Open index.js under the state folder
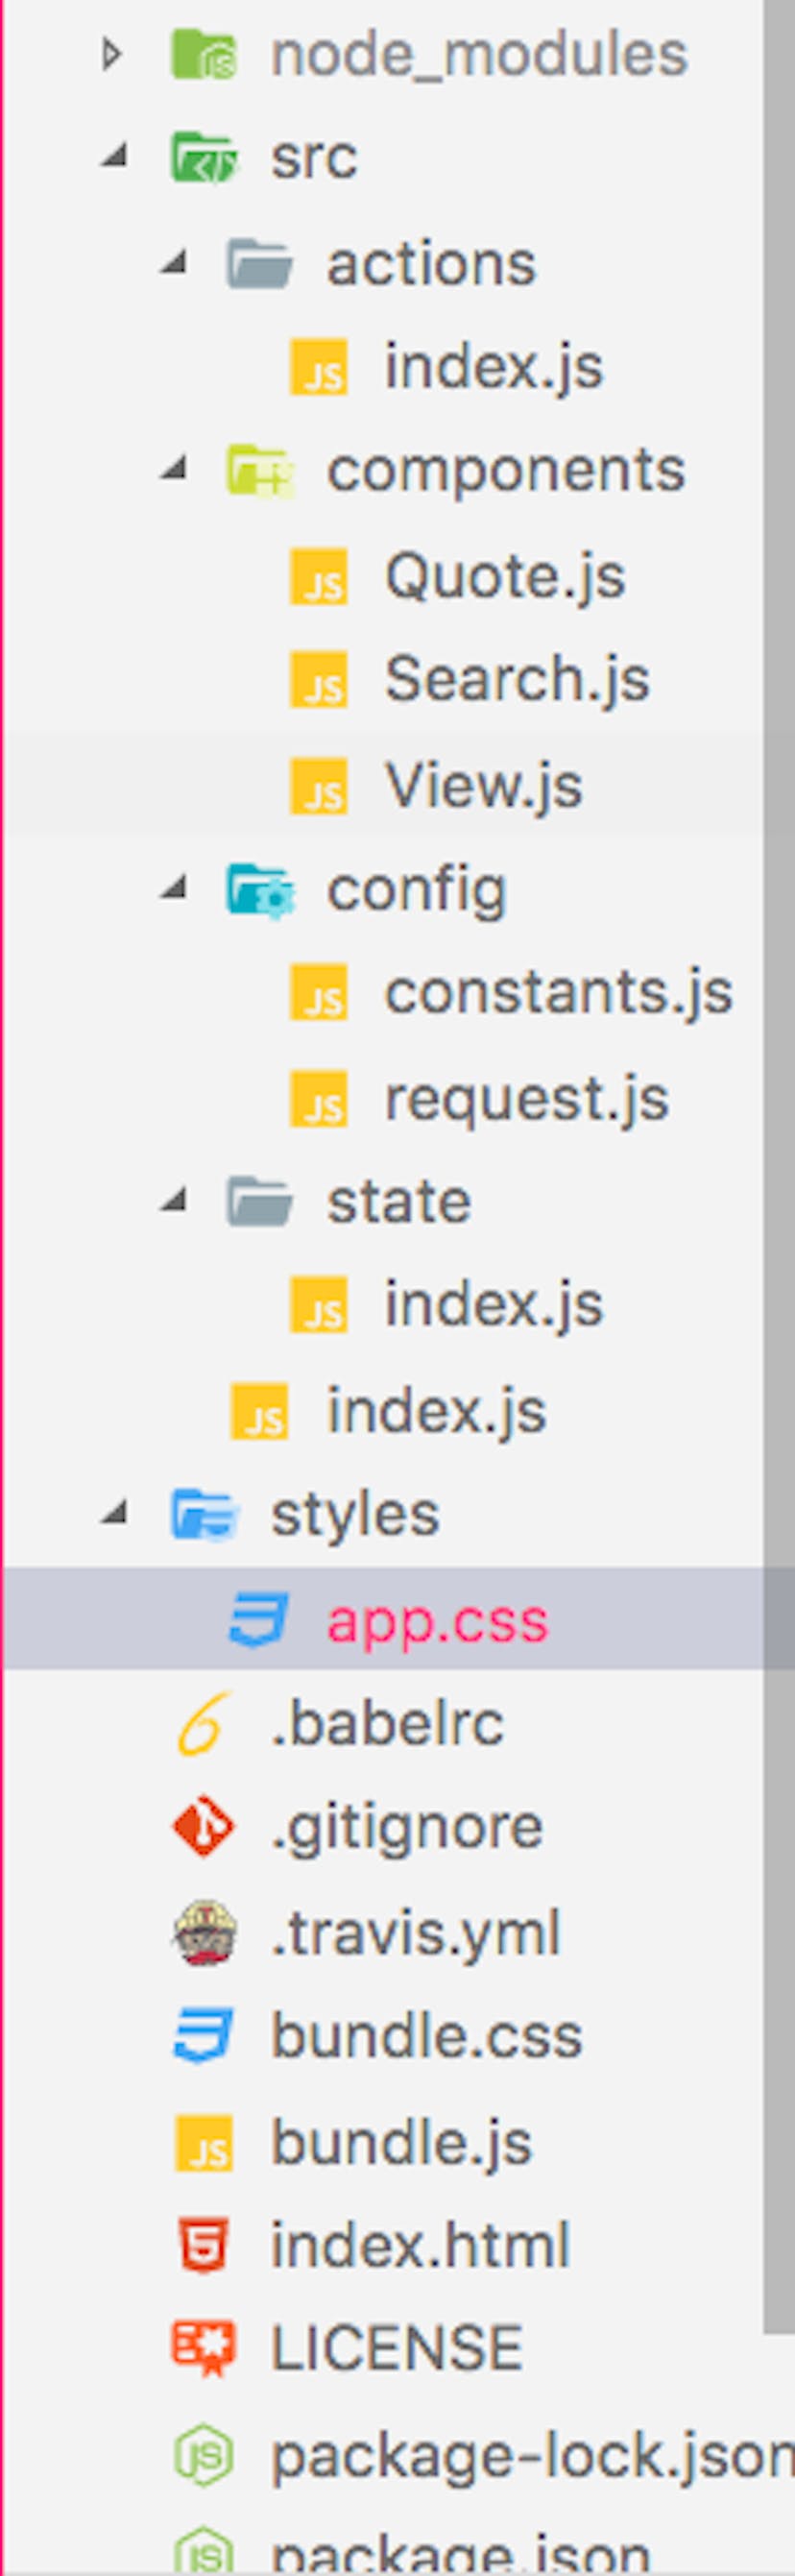795x2576 pixels. (494, 1306)
